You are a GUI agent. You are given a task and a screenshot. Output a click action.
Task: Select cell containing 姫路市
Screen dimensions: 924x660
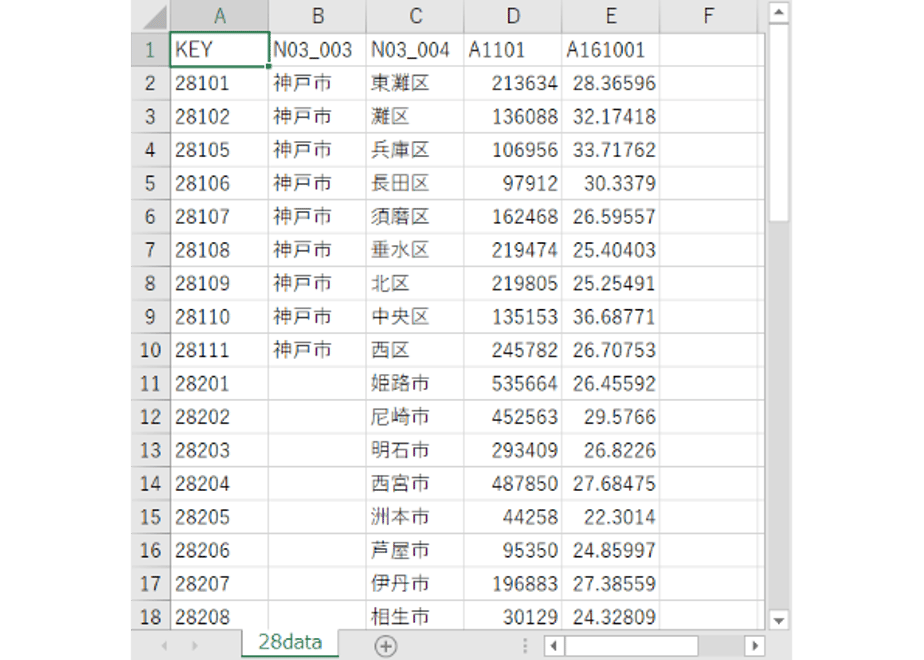click(x=415, y=383)
